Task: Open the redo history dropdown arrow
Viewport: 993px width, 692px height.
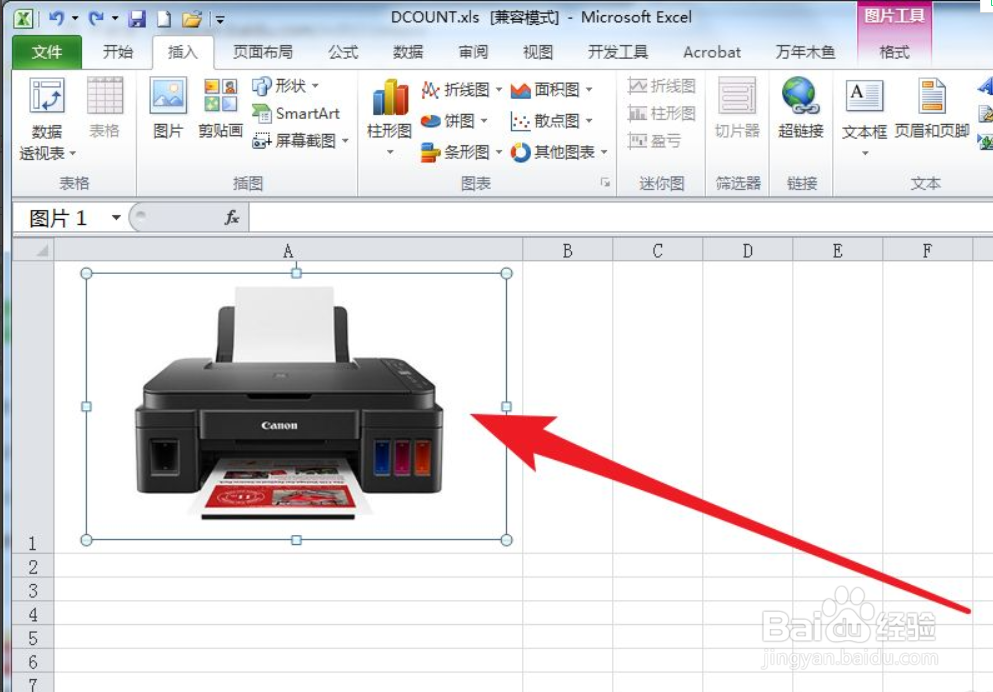Action: 115,18
